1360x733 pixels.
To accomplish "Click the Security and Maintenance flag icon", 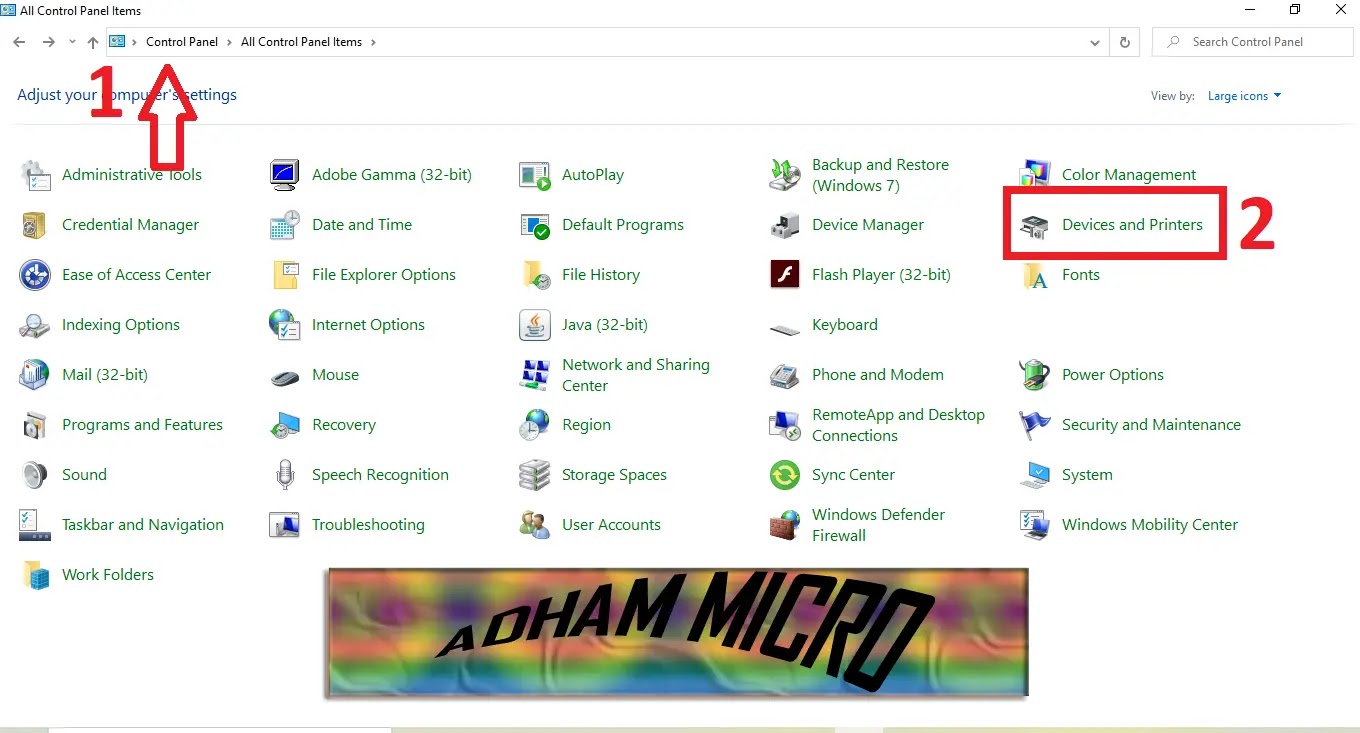I will point(1035,425).
